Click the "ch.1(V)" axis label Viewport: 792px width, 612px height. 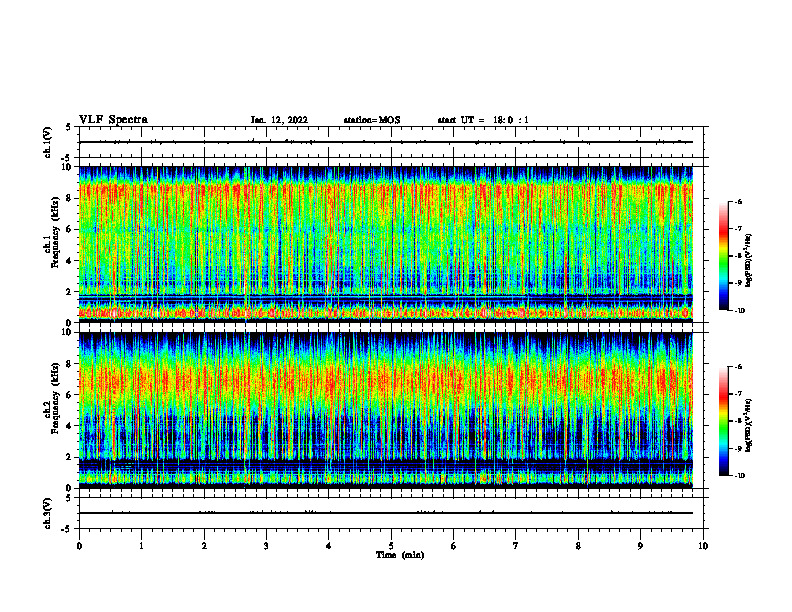(x=47, y=142)
